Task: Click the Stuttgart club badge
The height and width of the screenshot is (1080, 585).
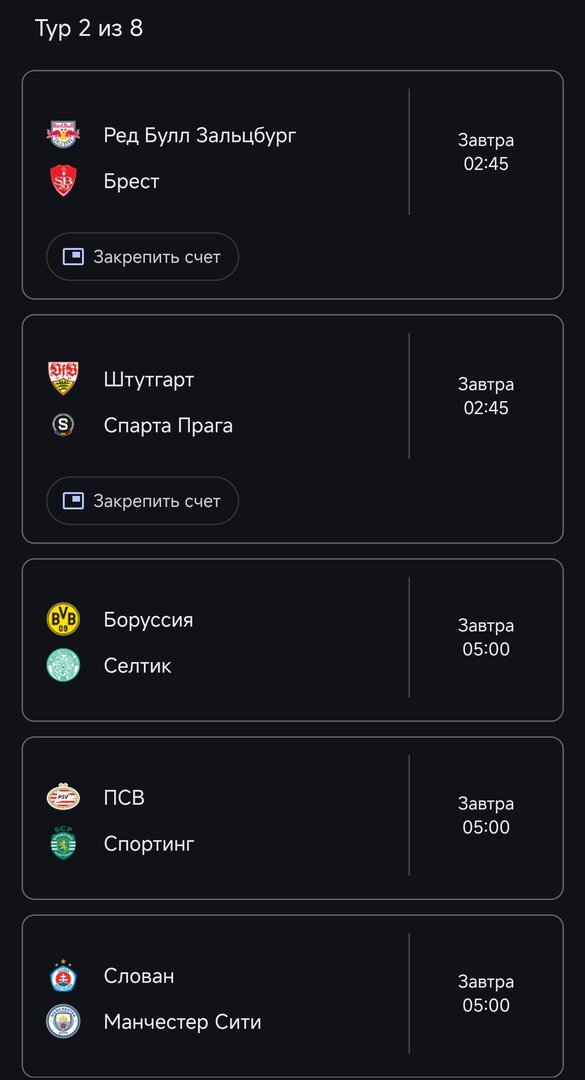Action: click(x=64, y=379)
